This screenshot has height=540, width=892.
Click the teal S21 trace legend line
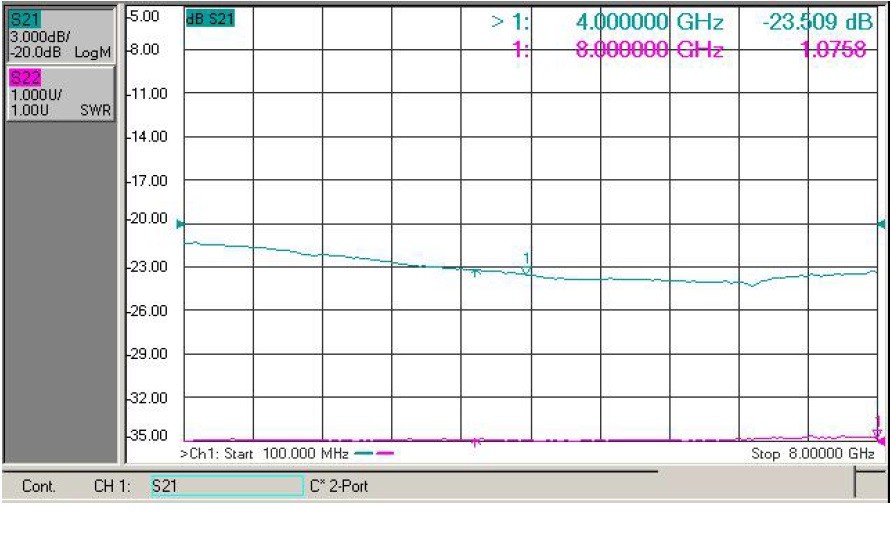pyautogui.click(x=364, y=454)
